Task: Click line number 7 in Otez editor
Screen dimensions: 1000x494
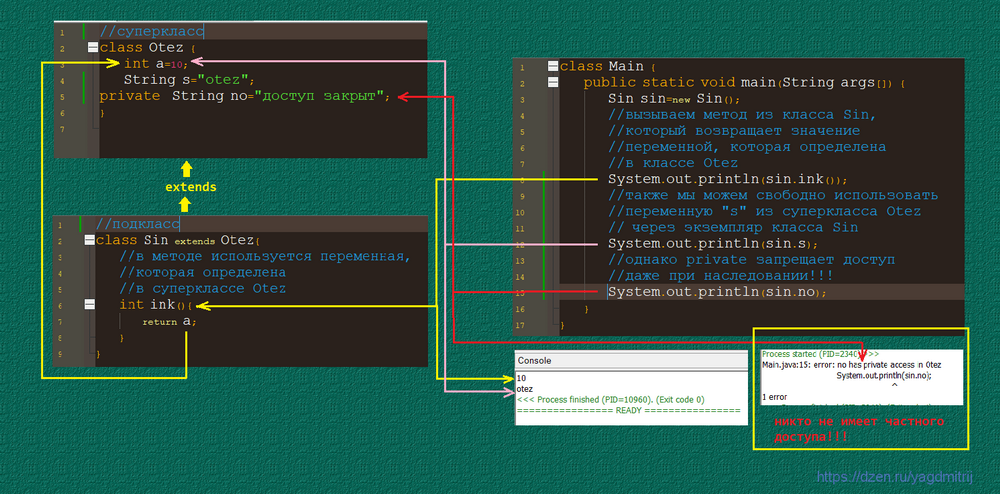Action: [x=62, y=129]
